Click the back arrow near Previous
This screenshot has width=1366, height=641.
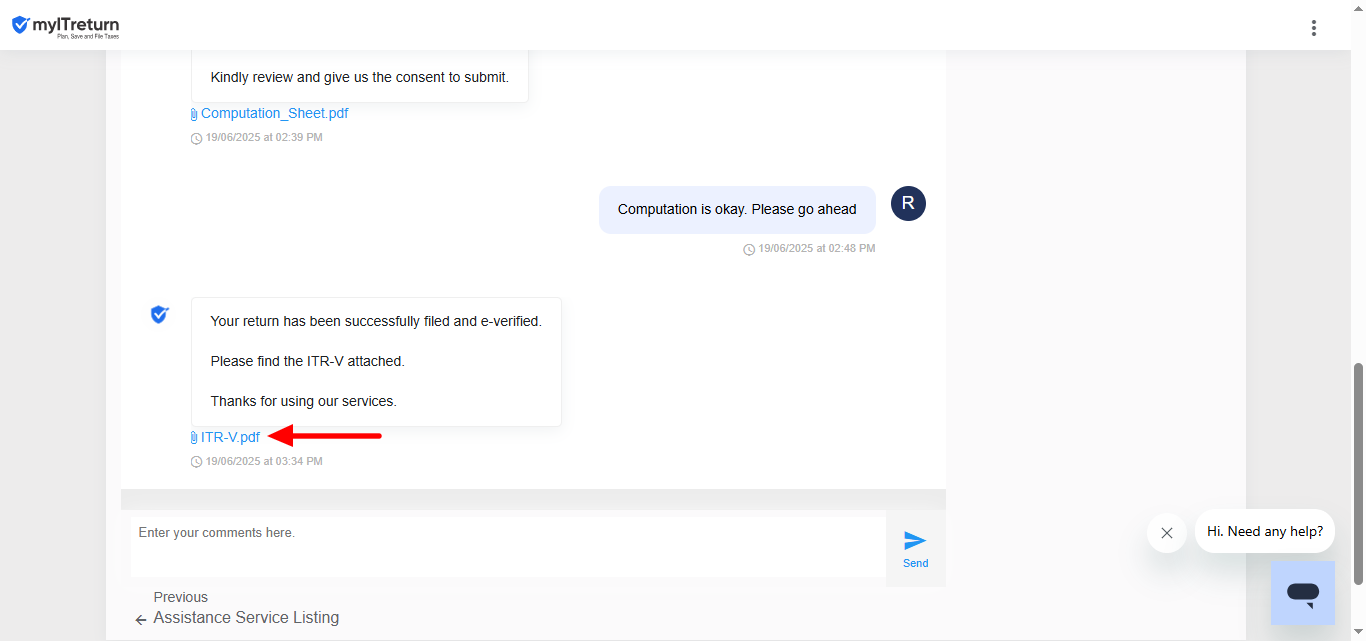click(141, 620)
